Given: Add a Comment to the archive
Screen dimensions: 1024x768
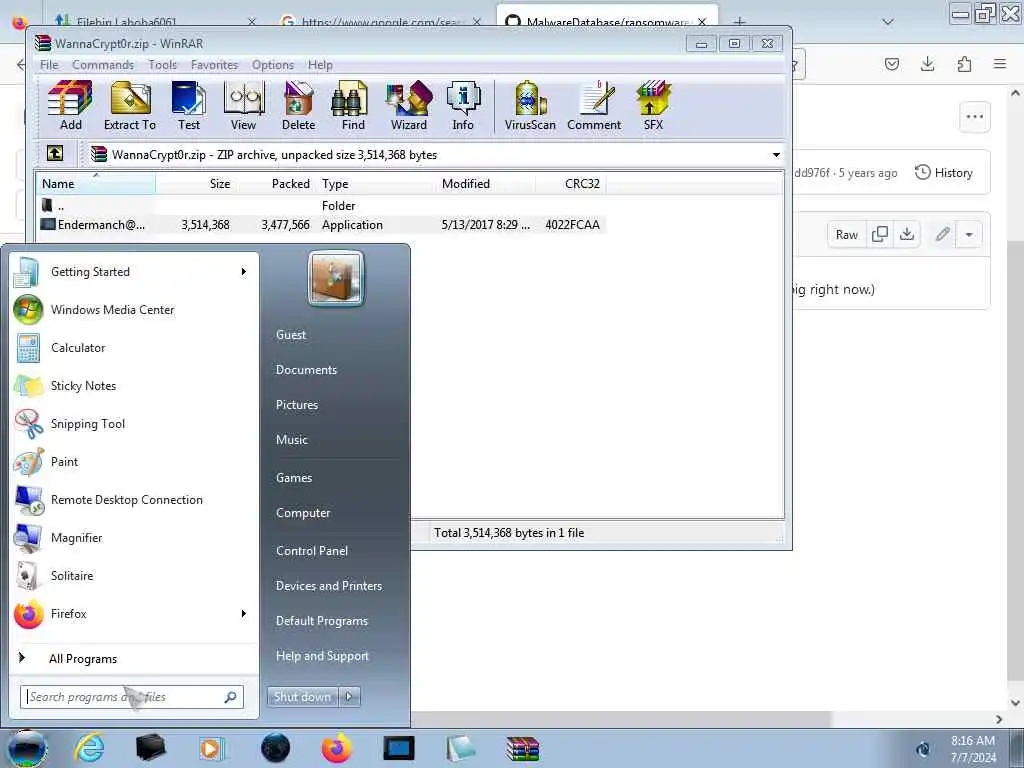Looking at the screenshot, I should [594, 106].
